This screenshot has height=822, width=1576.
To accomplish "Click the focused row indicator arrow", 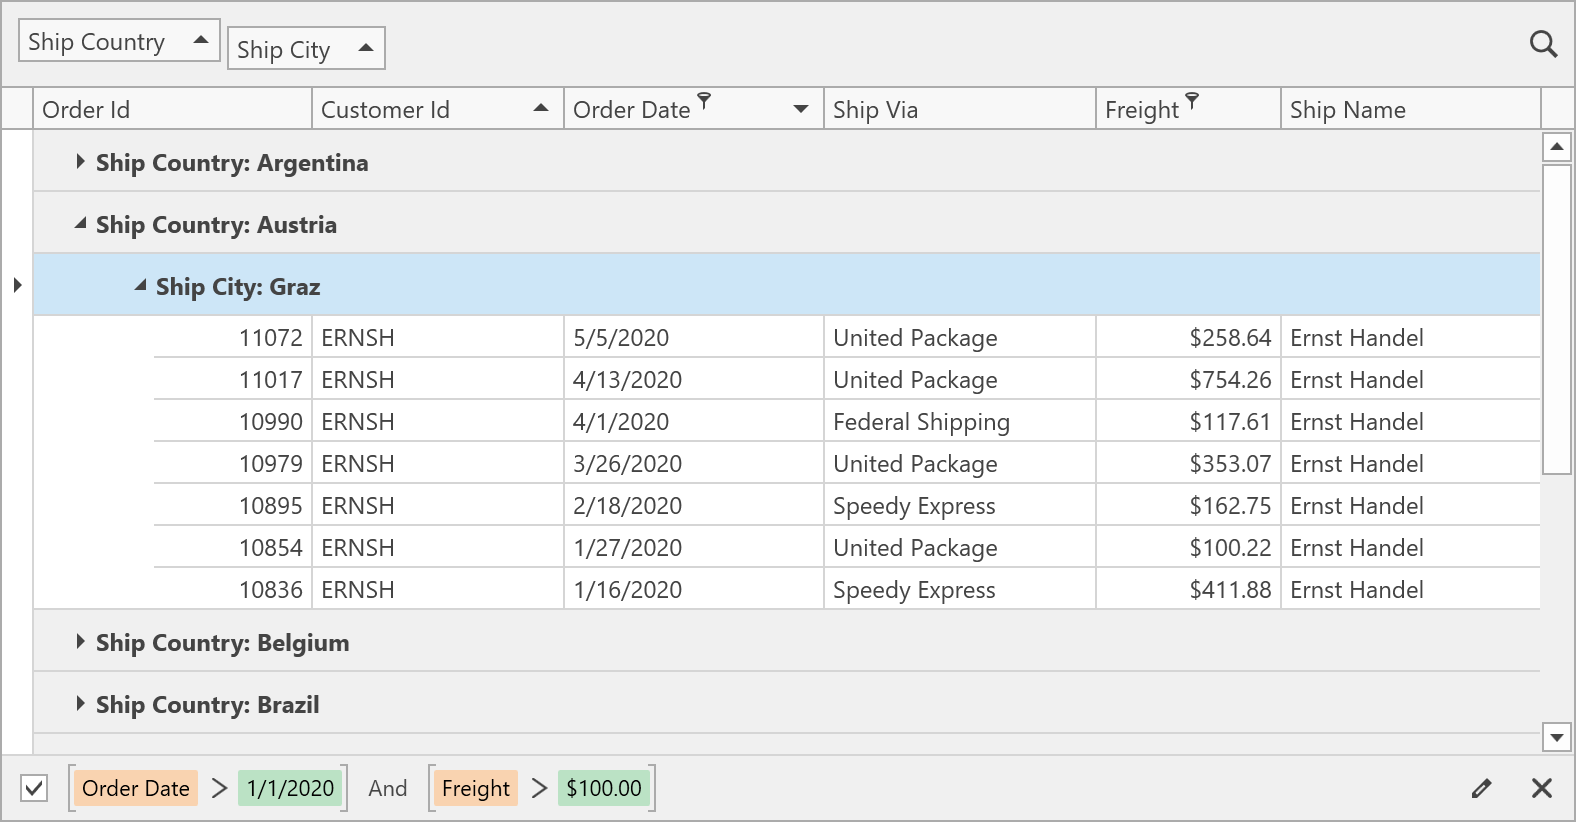I will coord(17,286).
